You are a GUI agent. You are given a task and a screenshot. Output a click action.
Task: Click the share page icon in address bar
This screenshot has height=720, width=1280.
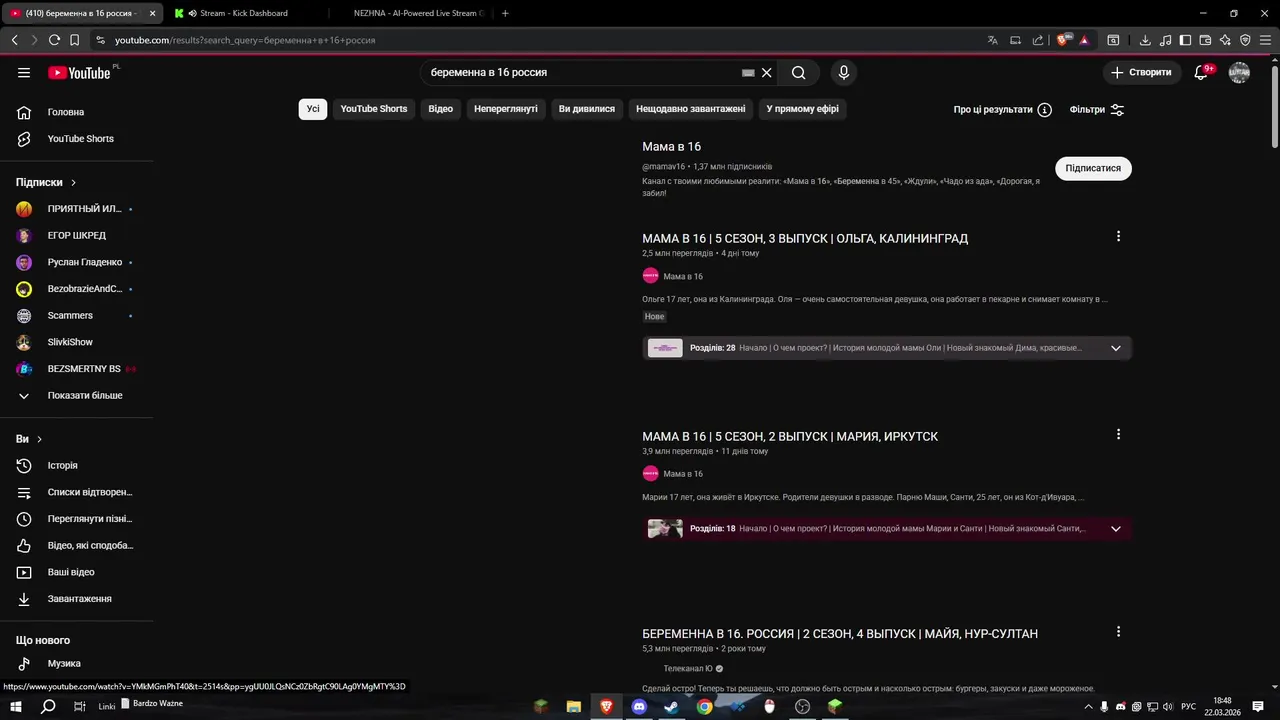point(1037,40)
